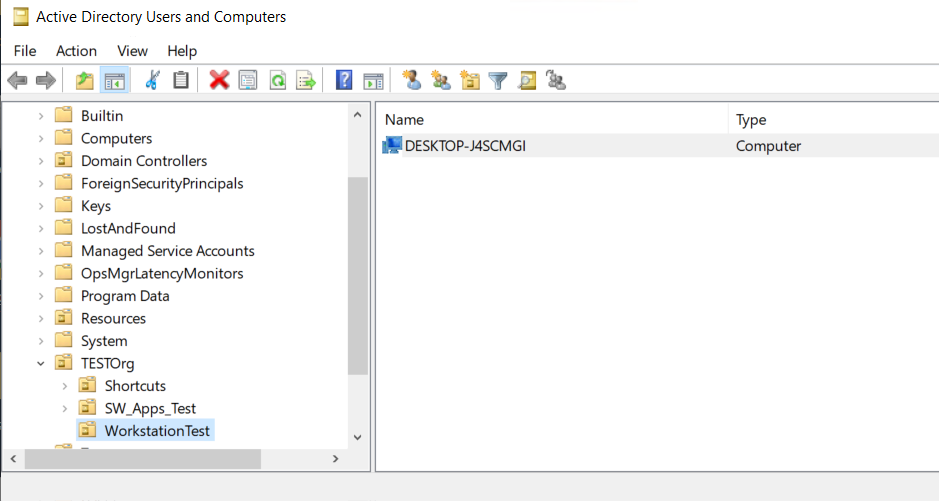The height and width of the screenshot is (501, 939).
Task: Select Managed Service Accounts tree item
Action: click(168, 251)
